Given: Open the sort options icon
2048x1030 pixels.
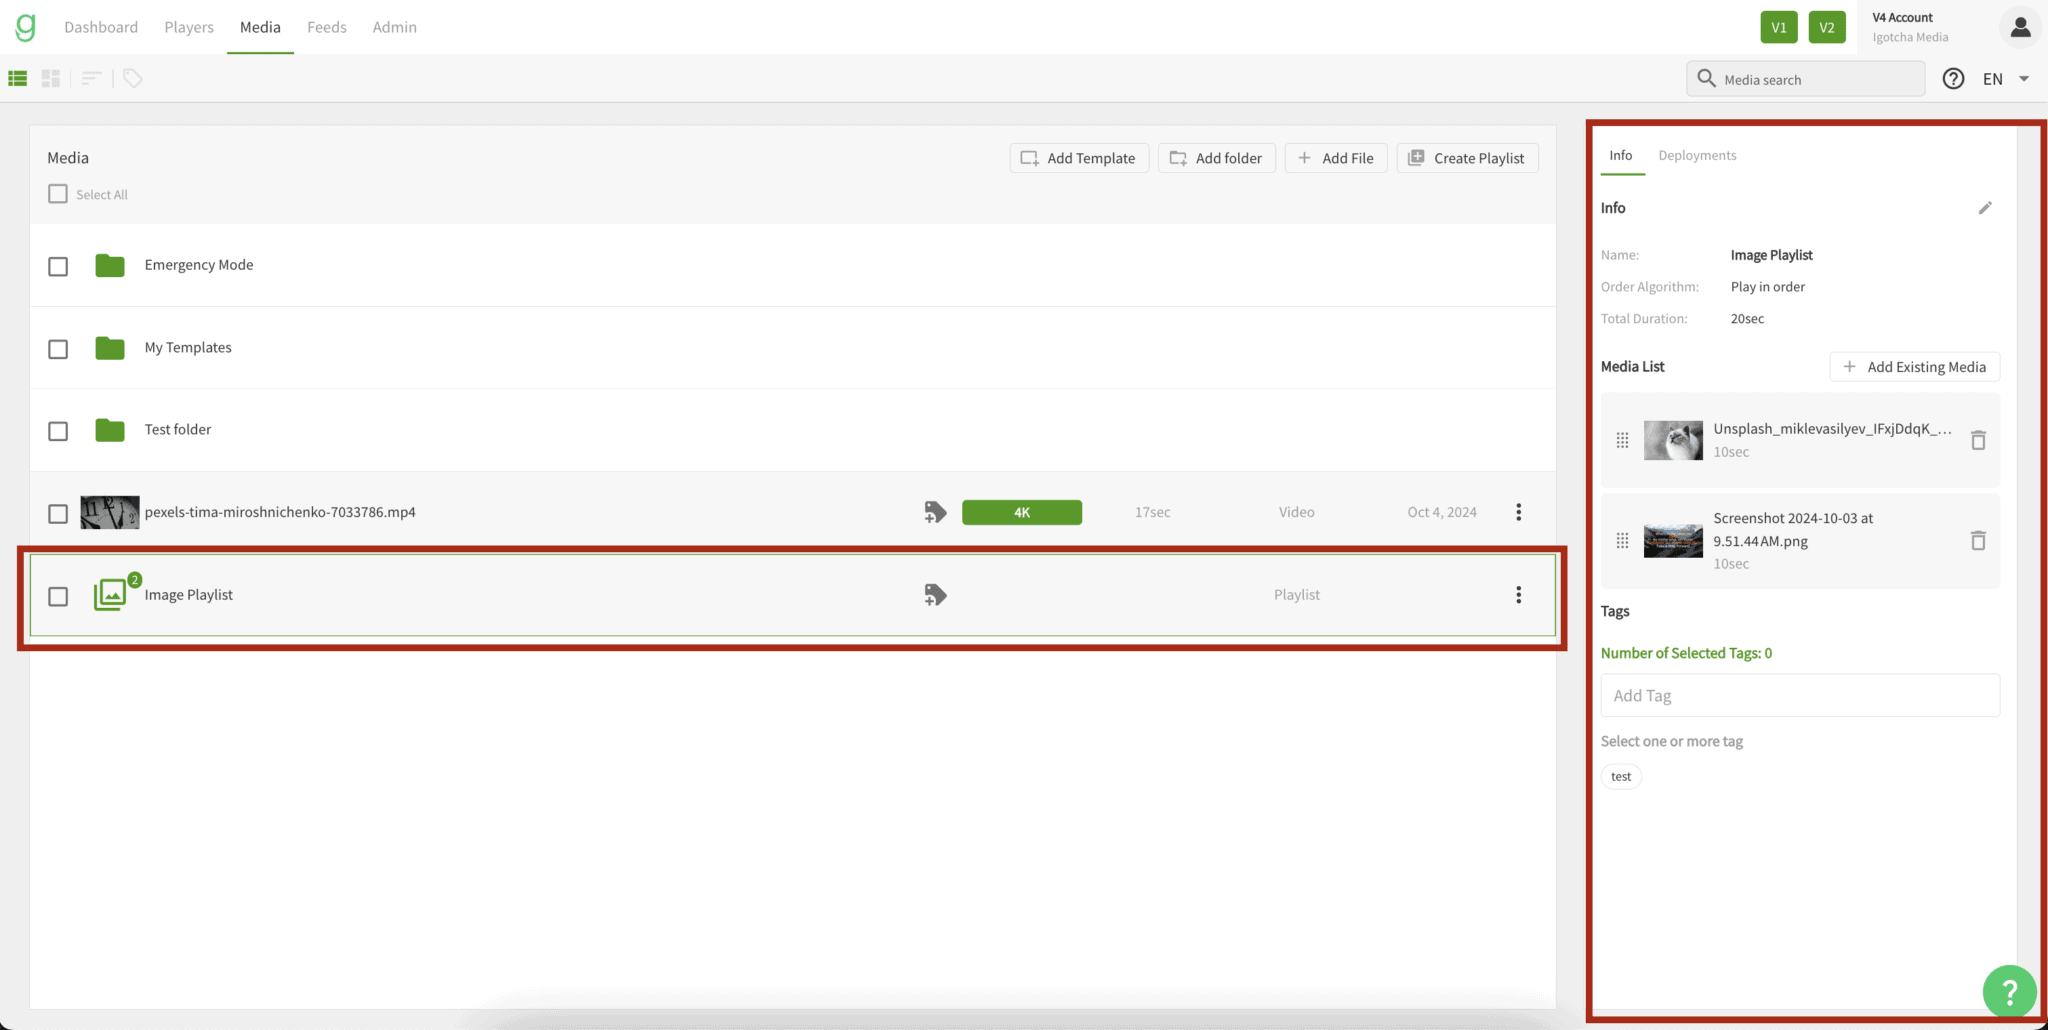Looking at the screenshot, I should tap(91, 78).
